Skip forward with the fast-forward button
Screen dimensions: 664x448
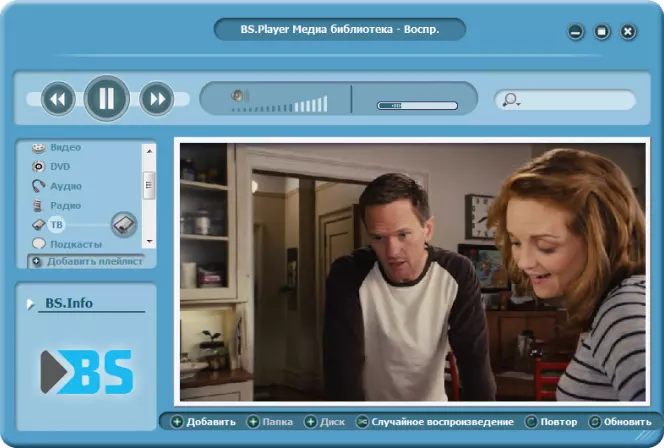pyautogui.click(x=157, y=99)
